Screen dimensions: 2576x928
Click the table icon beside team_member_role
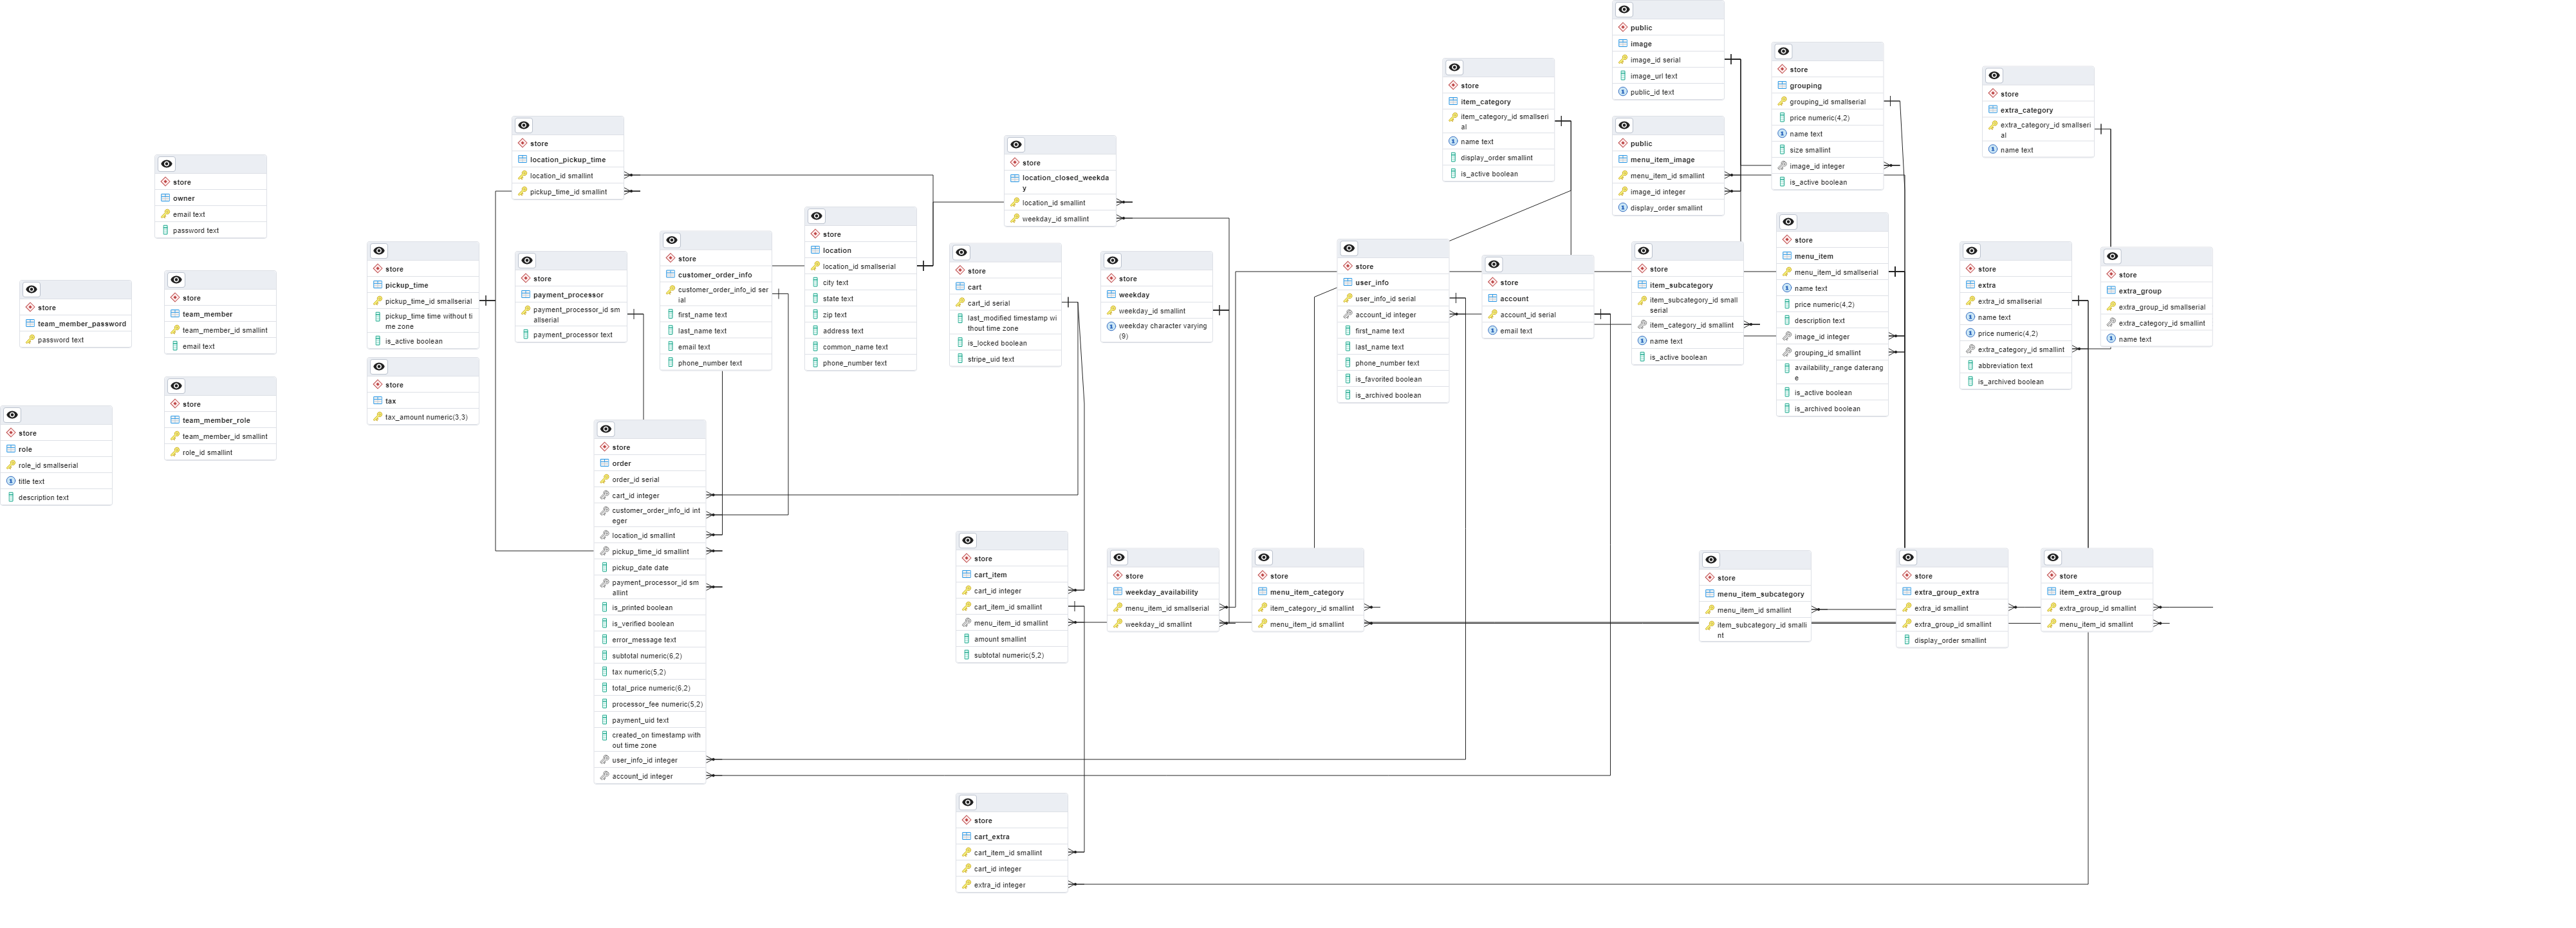(175, 420)
